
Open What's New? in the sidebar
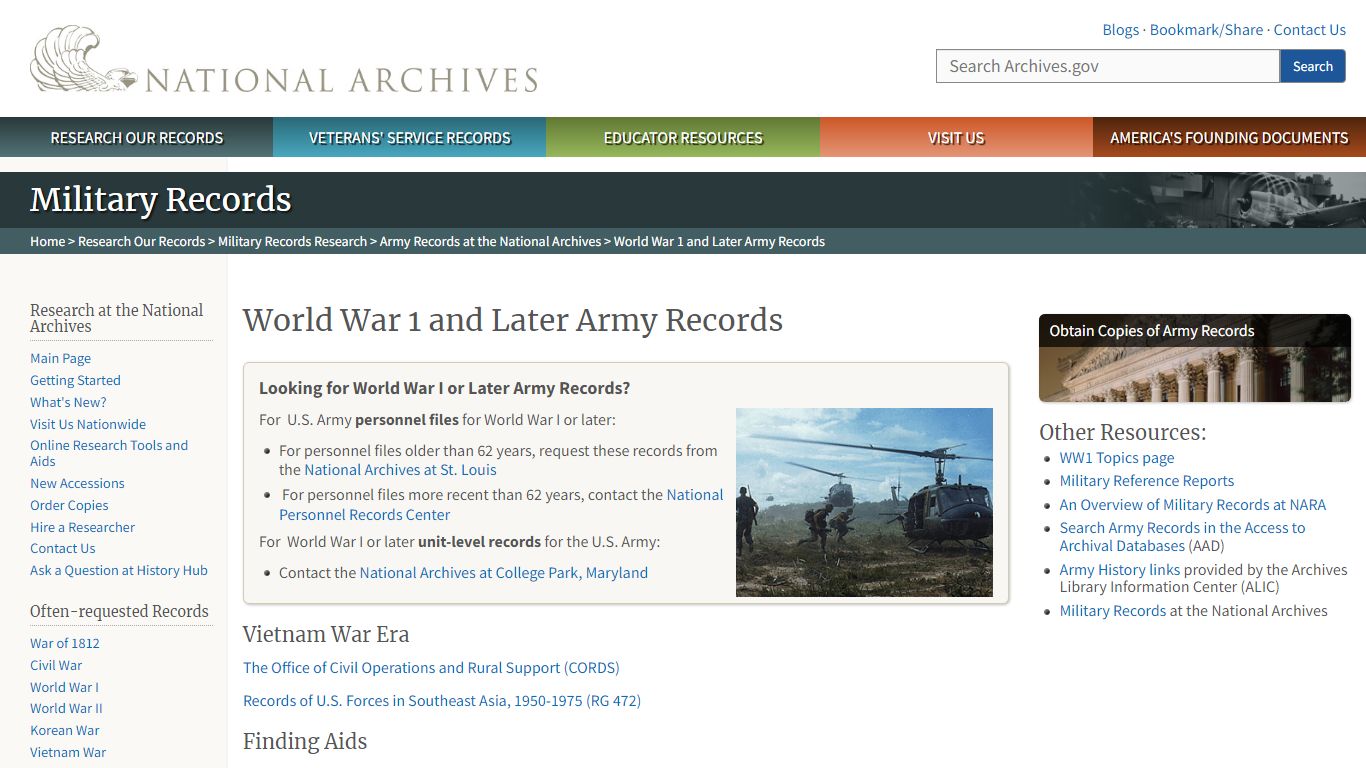tap(68, 402)
